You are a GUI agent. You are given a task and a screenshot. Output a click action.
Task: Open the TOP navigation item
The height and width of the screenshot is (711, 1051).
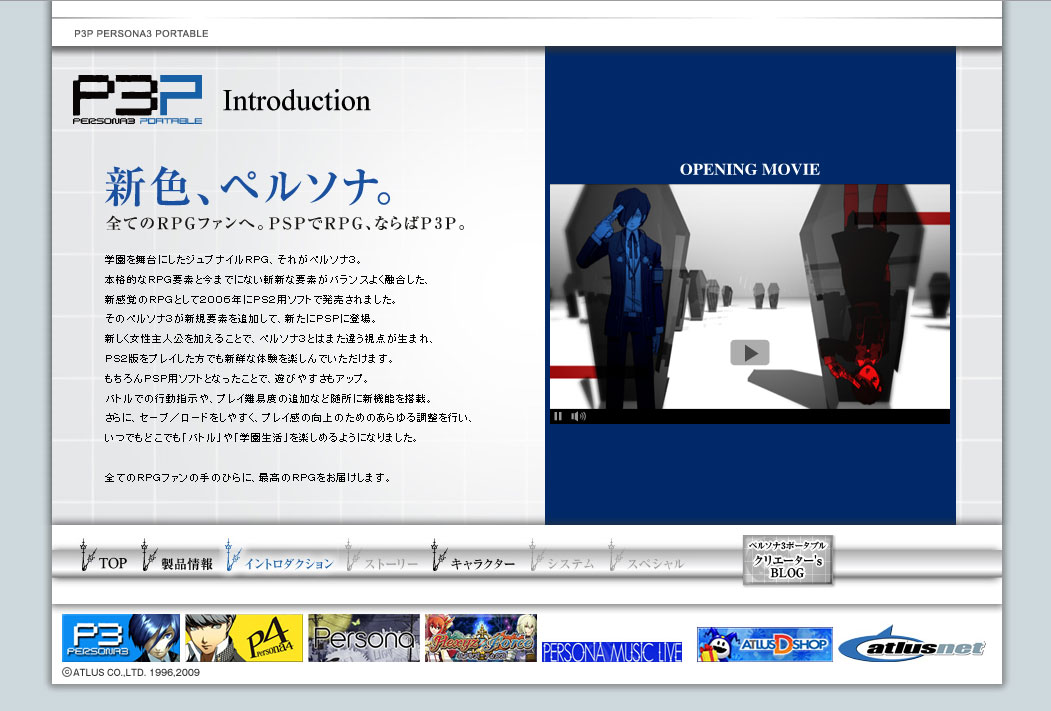(x=103, y=556)
